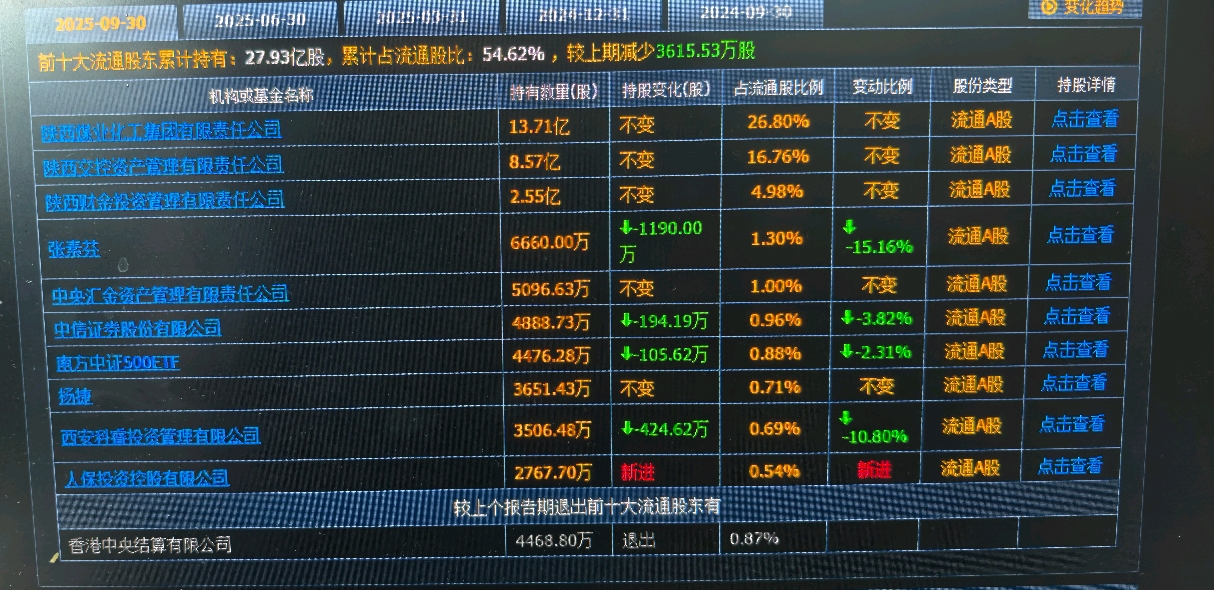Click the -105.62万 holding change cell
1214x590 pixels.
[664, 354]
